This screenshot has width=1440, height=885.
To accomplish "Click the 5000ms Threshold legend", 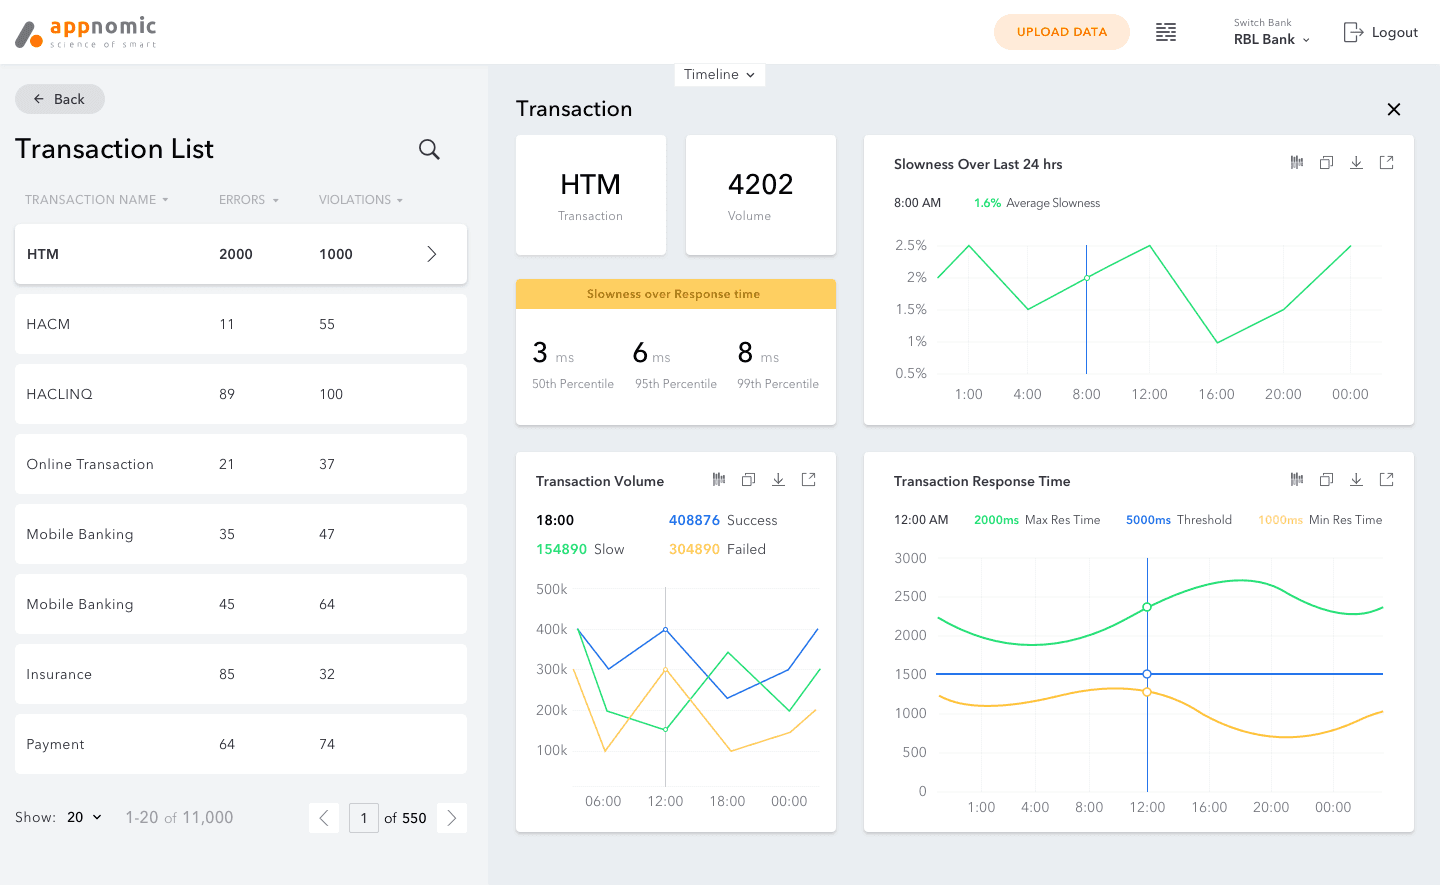I will 1179,520.
